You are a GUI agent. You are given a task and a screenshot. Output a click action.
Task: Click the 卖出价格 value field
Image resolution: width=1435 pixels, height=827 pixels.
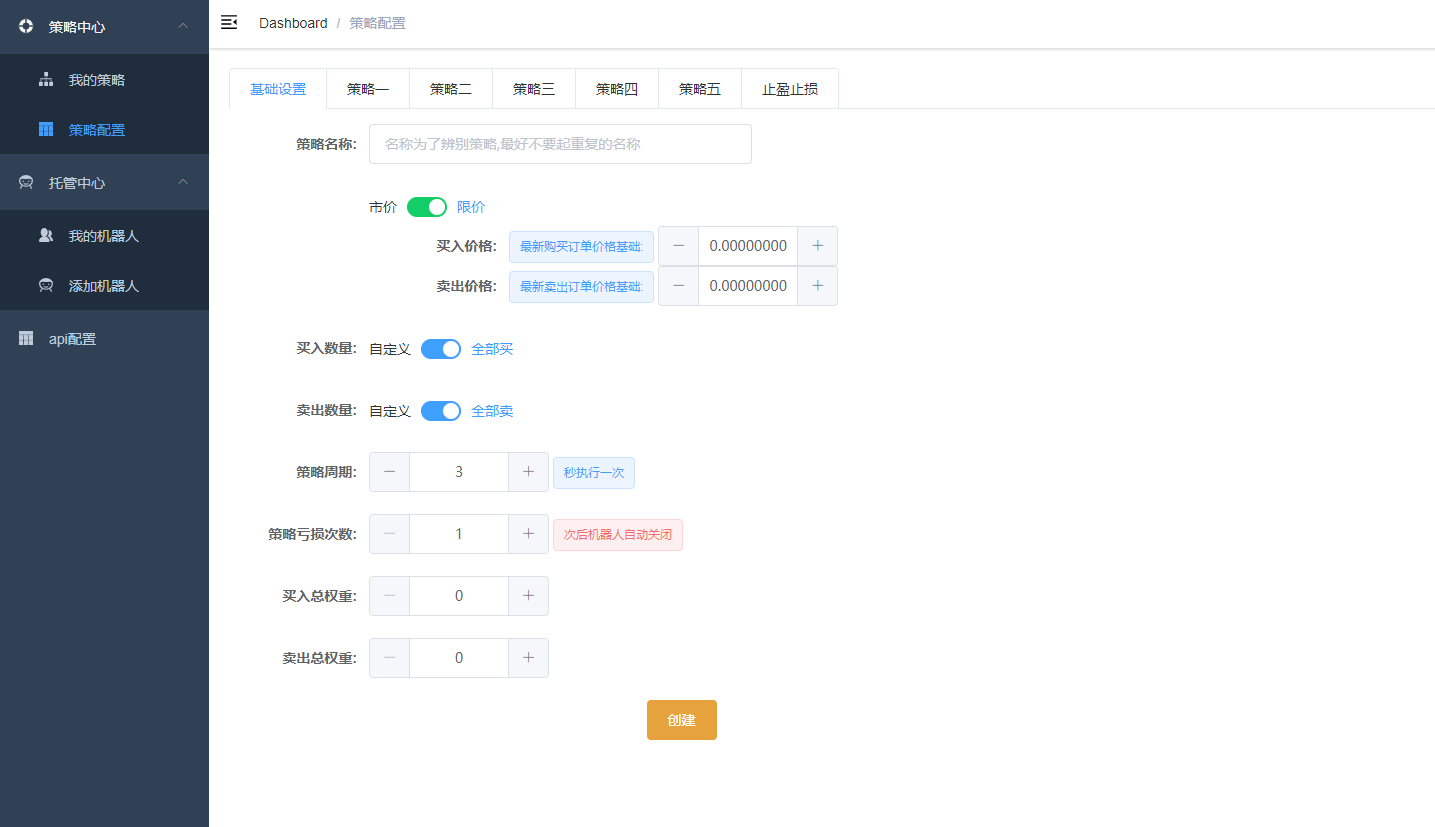(748, 286)
